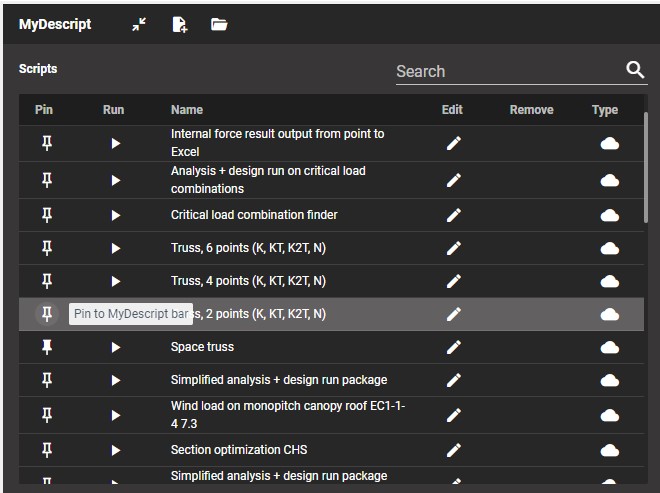Select 'Truss, 4 points (K, KT, K2T, N)' name
Viewport: 660px width, 493px height.
(x=248, y=281)
